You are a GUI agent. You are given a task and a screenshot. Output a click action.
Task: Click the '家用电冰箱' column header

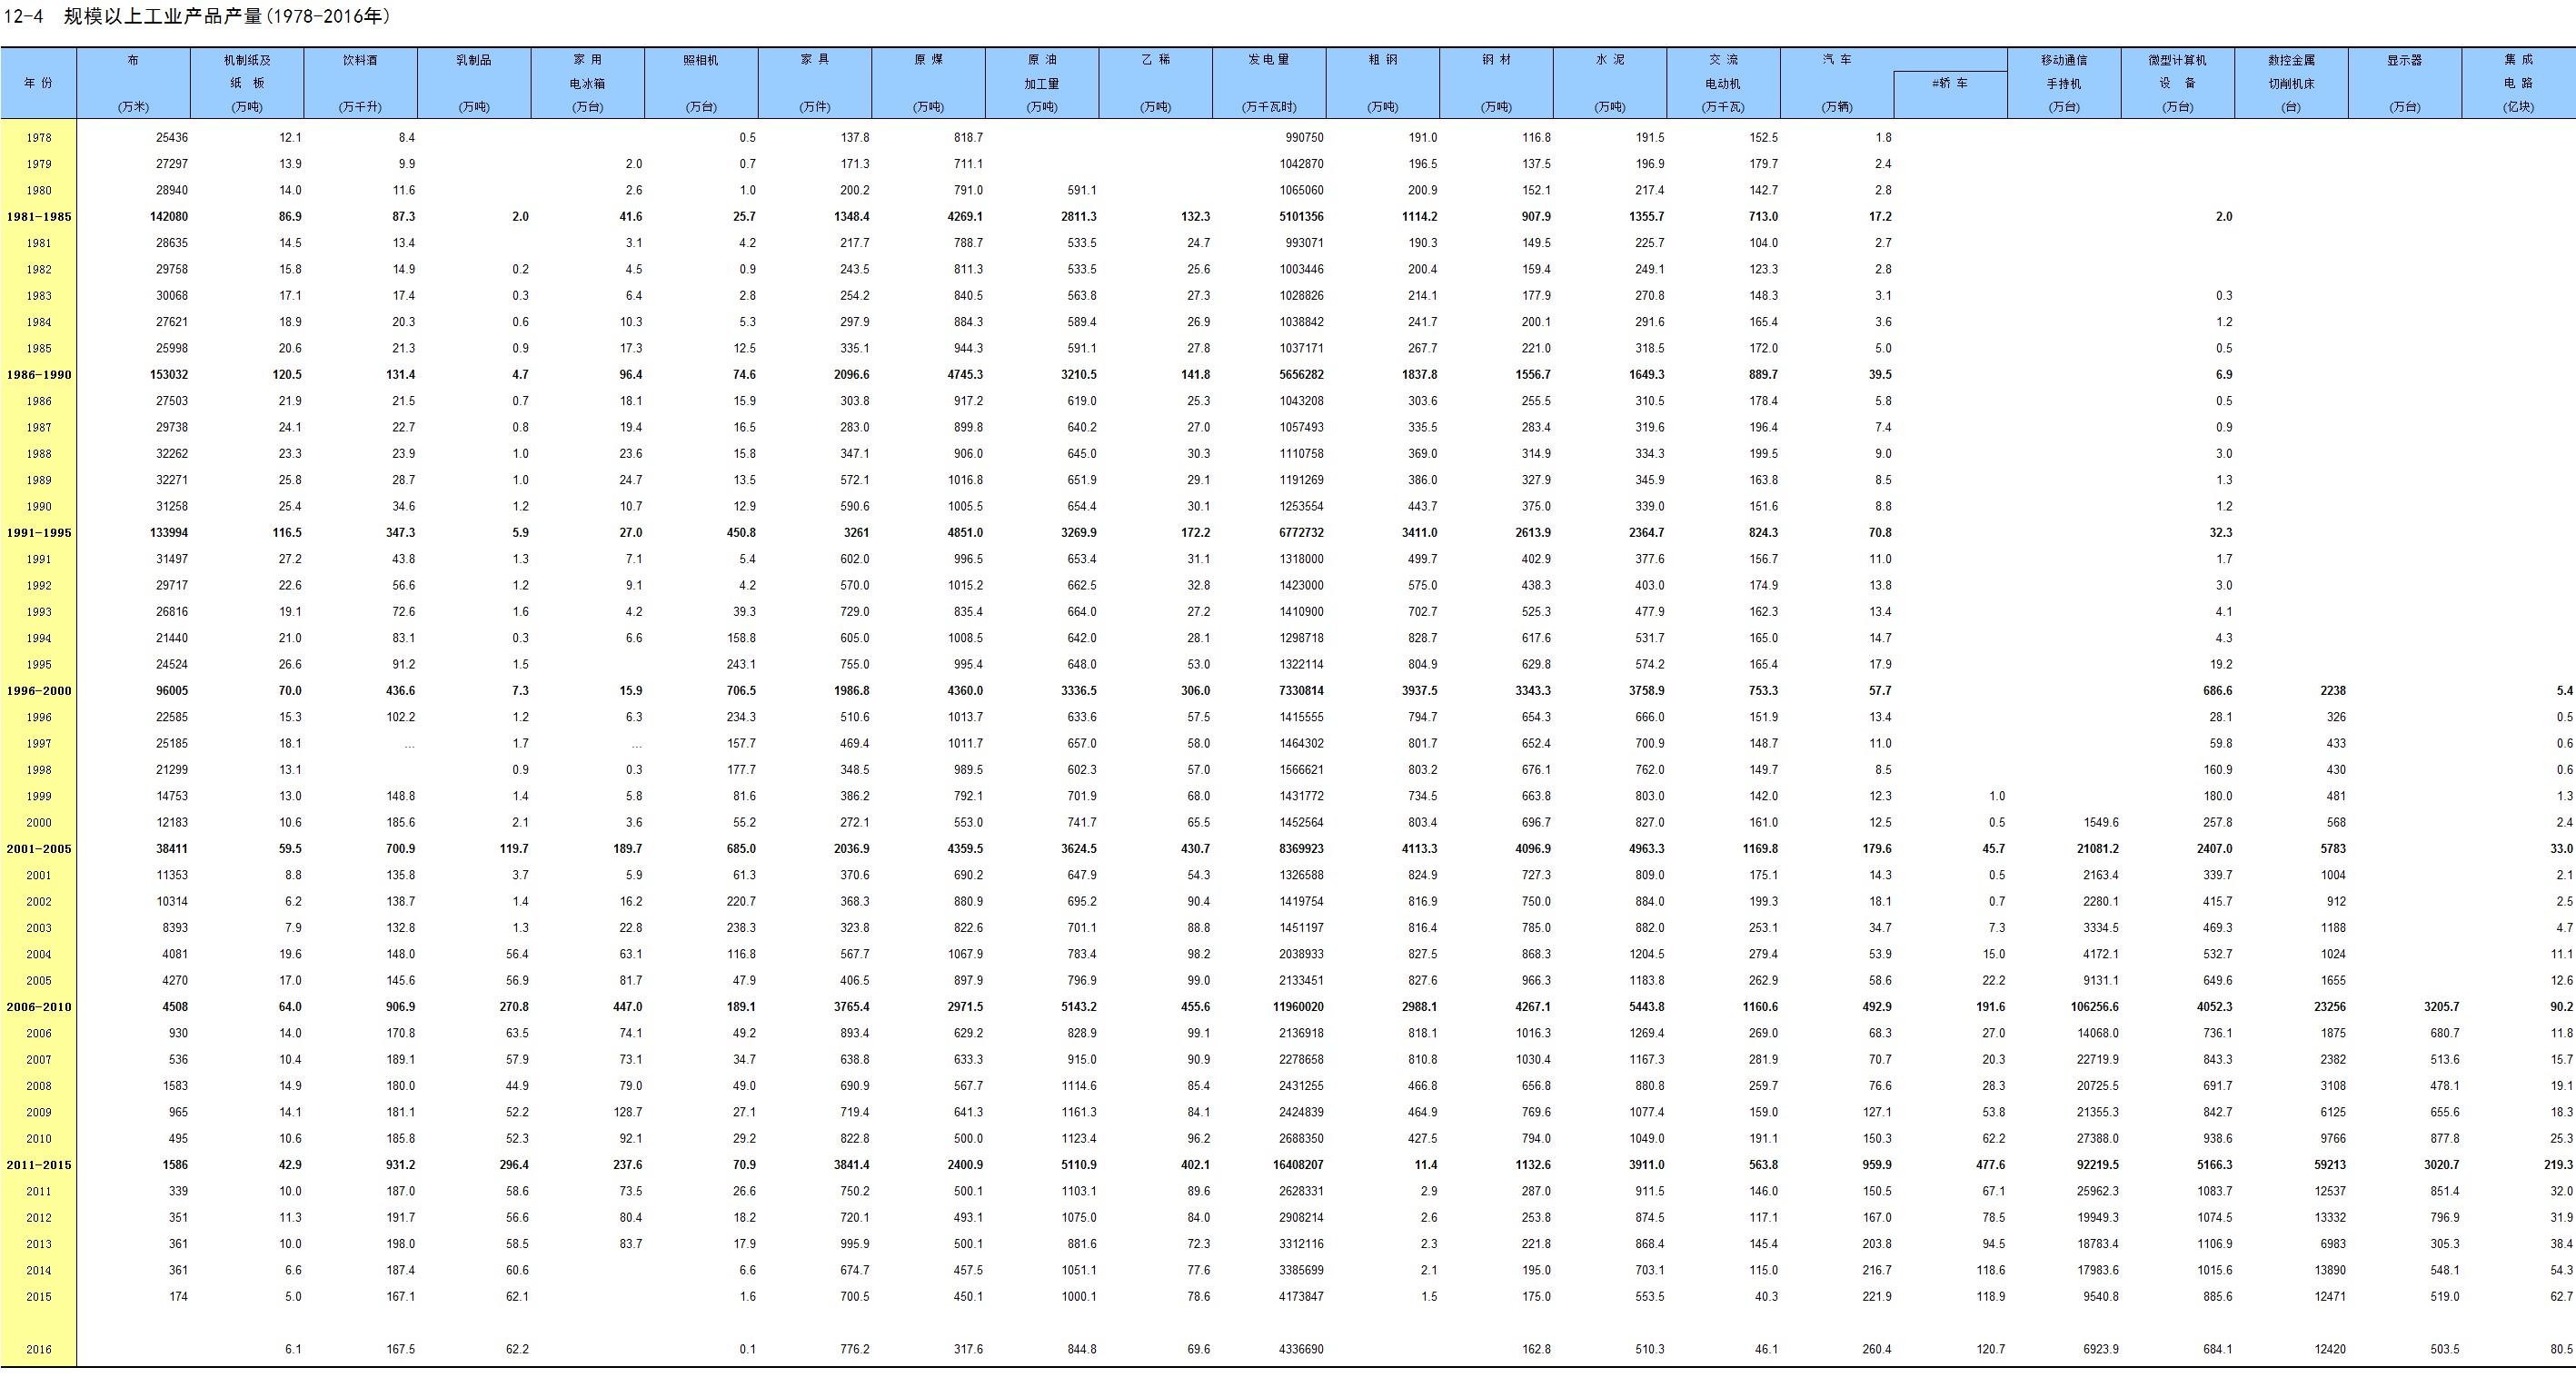click(x=588, y=83)
